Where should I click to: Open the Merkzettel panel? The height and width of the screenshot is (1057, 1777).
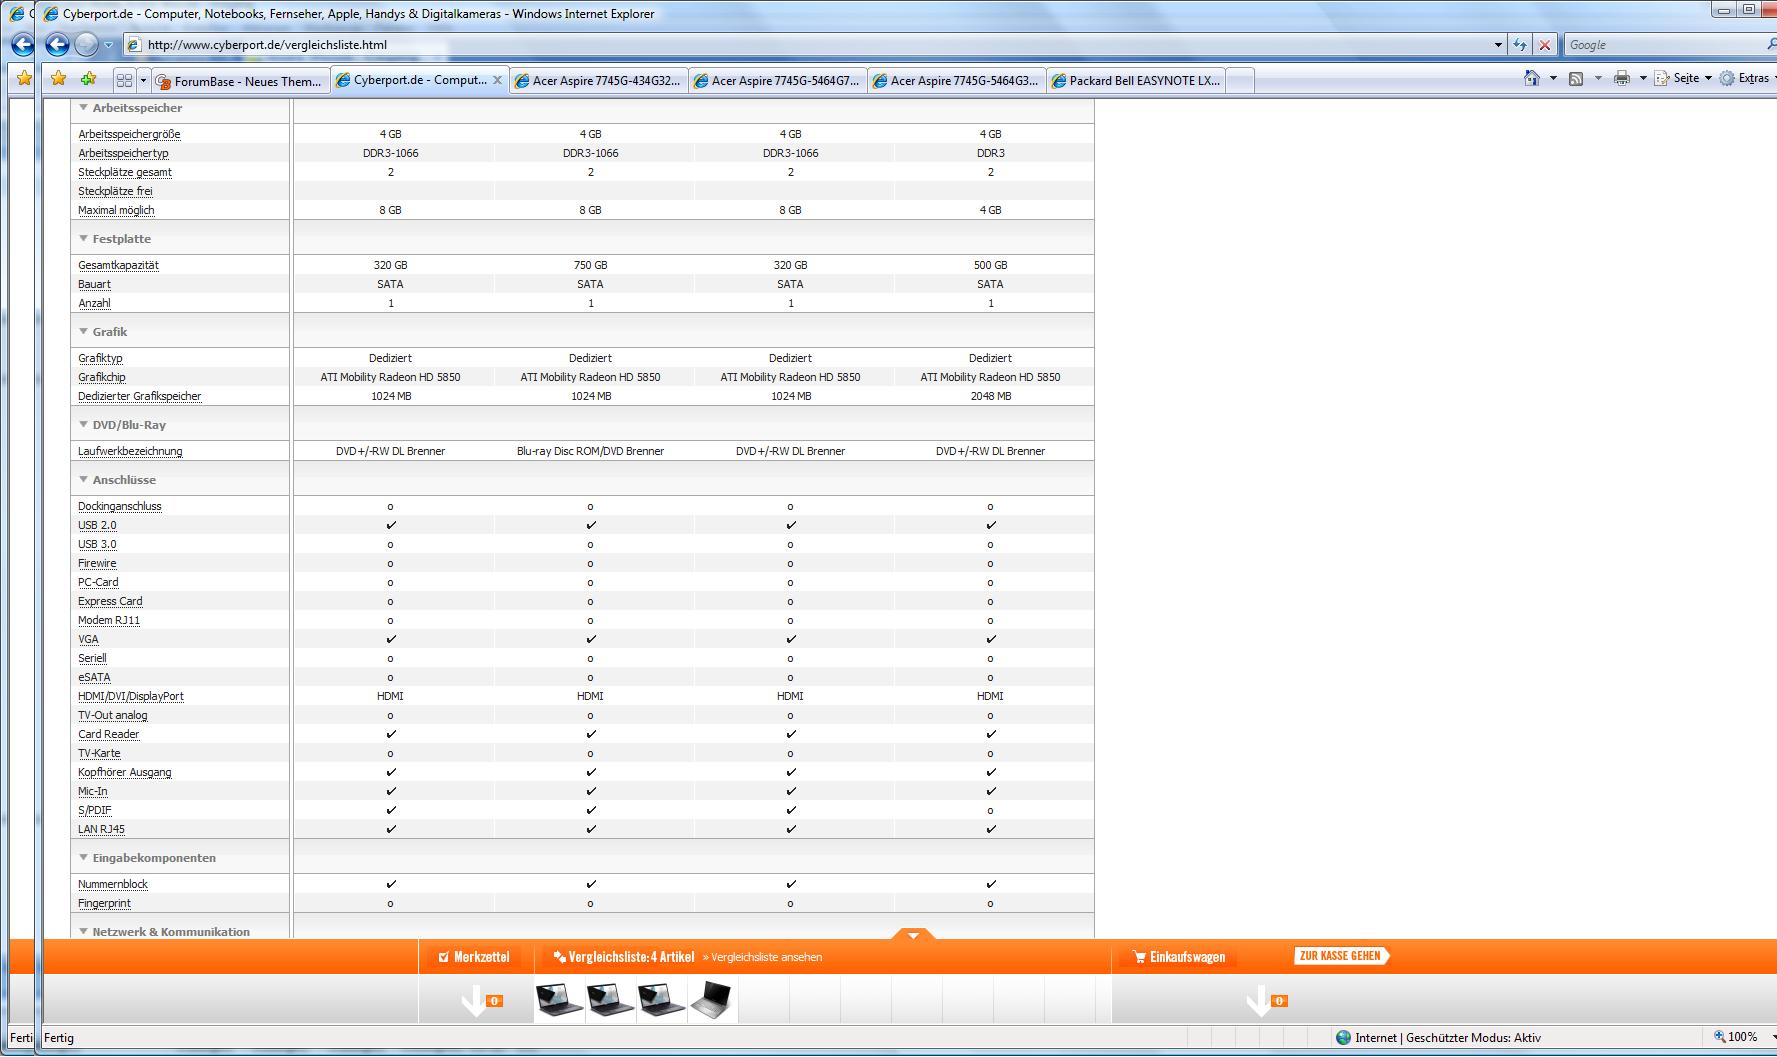pyautogui.click(x=474, y=957)
